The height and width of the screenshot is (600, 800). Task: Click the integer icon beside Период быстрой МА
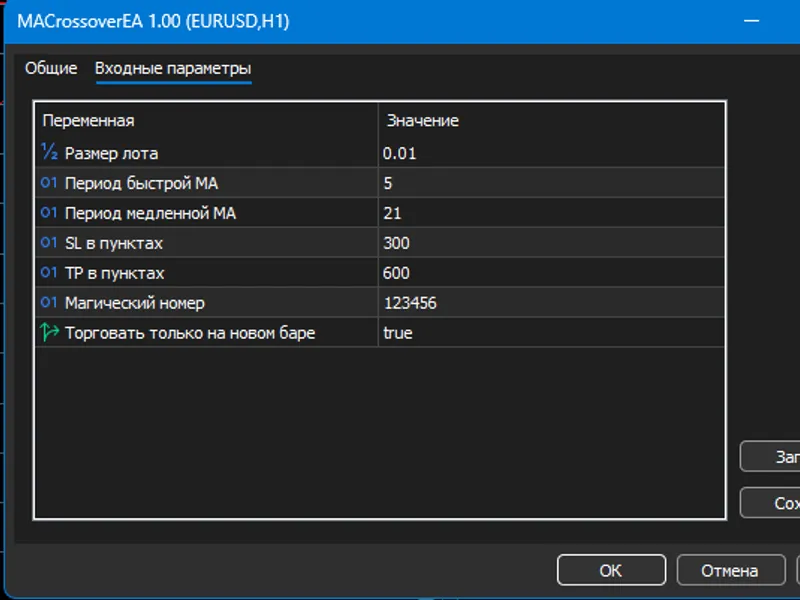pyautogui.click(x=49, y=183)
